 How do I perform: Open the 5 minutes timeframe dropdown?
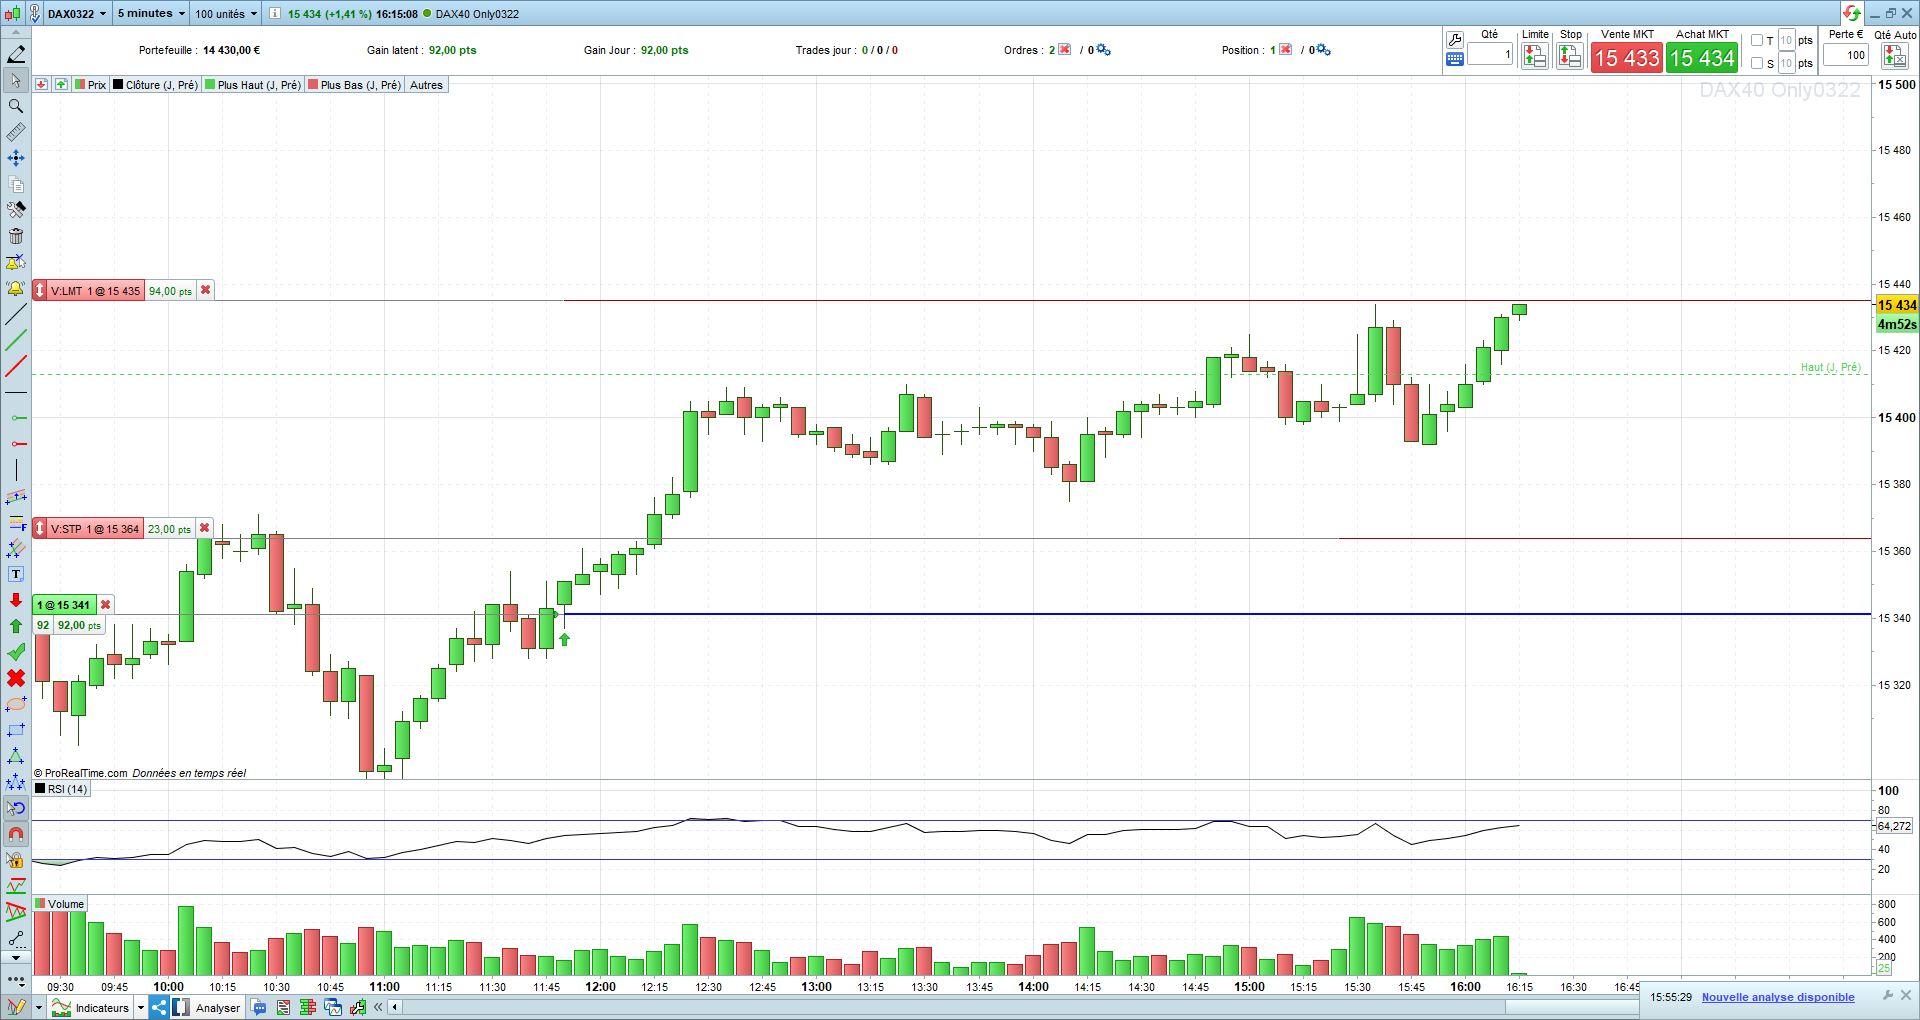click(x=151, y=14)
